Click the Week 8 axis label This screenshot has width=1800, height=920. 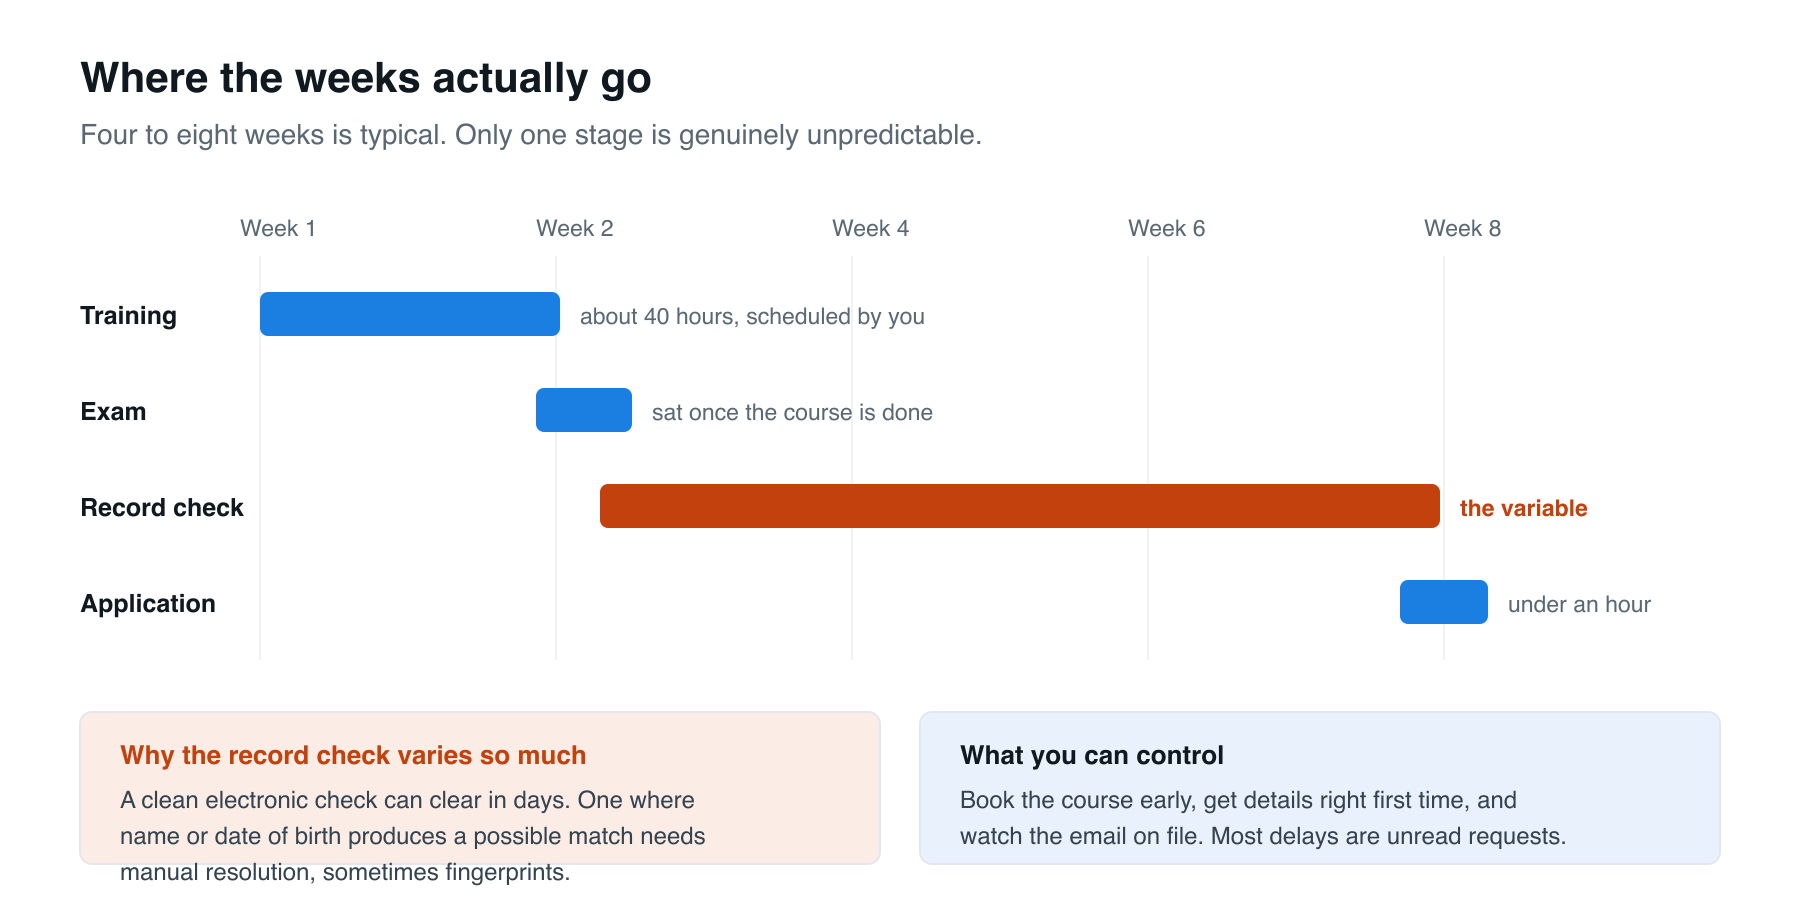click(1463, 228)
